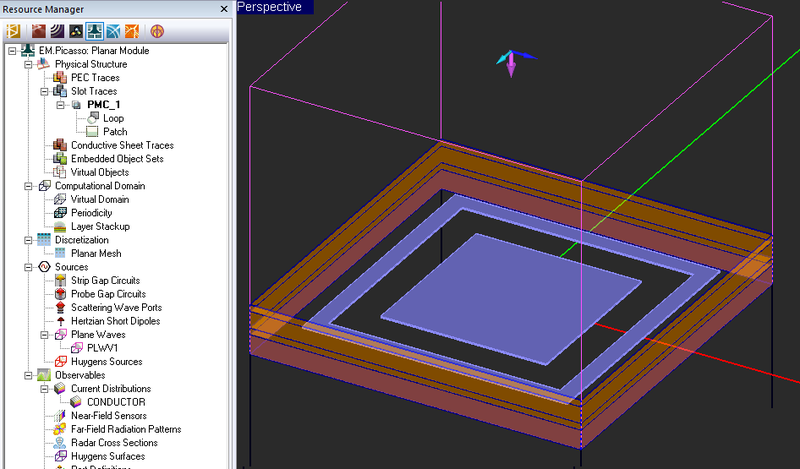Image resolution: width=800 pixels, height=469 pixels.
Task: Select the PLWV1 plane wave source
Action: point(102,348)
